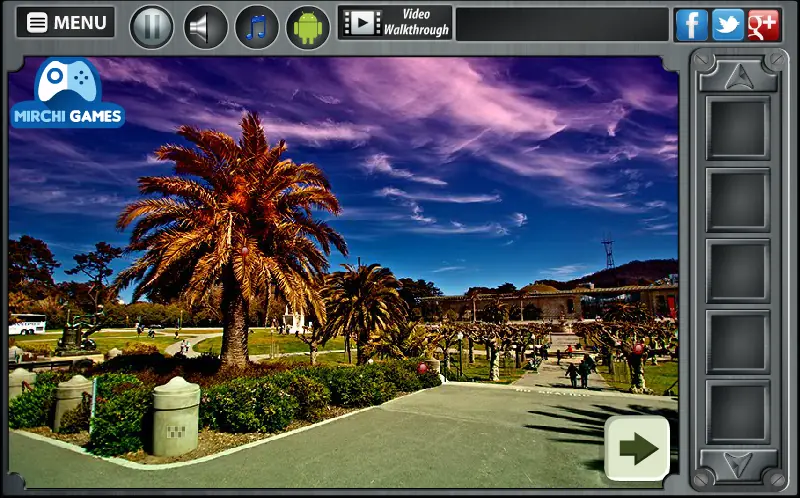Pause the game
The height and width of the screenshot is (498, 800).
tap(152, 27)
